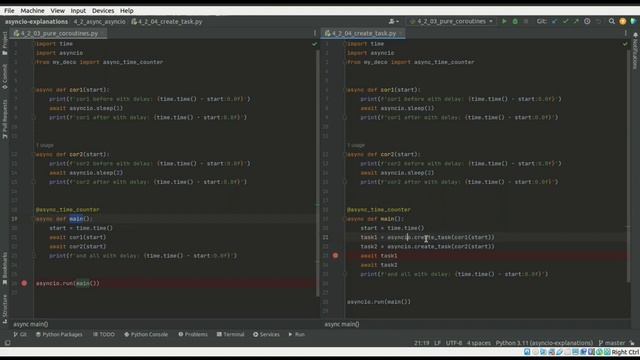This screenshot has height=360, width=640.
Task: Open the TODO tool window
Action: tap(104, 334)
